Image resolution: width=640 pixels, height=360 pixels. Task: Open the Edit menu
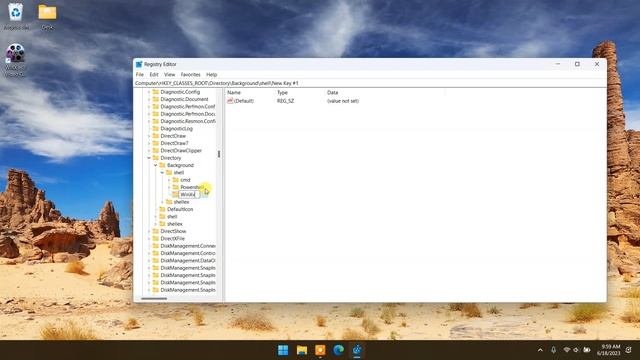pyautogui.click(x=154, y=75)
